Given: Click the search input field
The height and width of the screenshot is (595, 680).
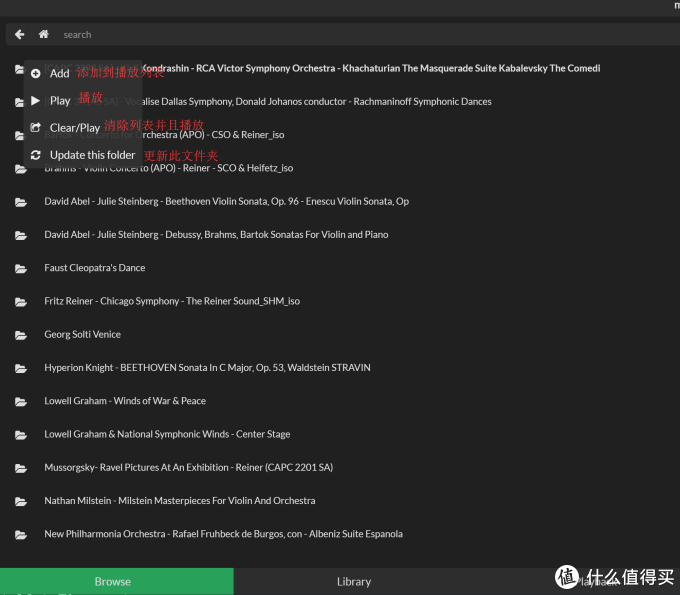Looking at the screenshot, I should (300, 34).
